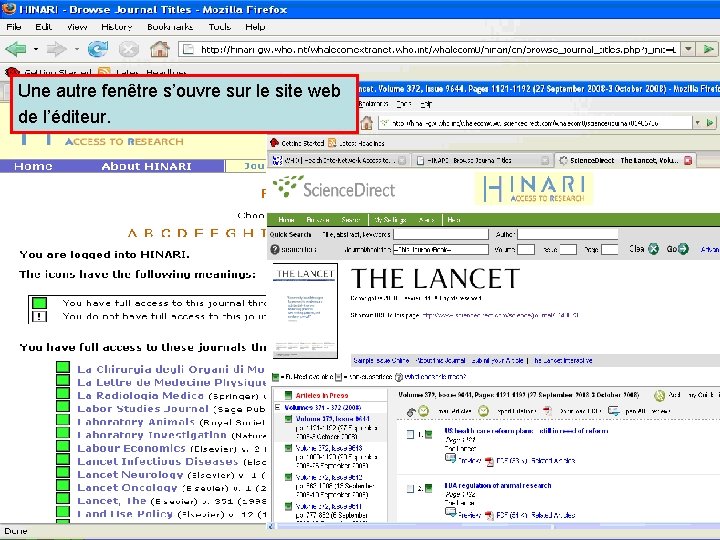Switch to the WHO HINARI Access tab
Viewport: 720px width, 540px height.
338,160
